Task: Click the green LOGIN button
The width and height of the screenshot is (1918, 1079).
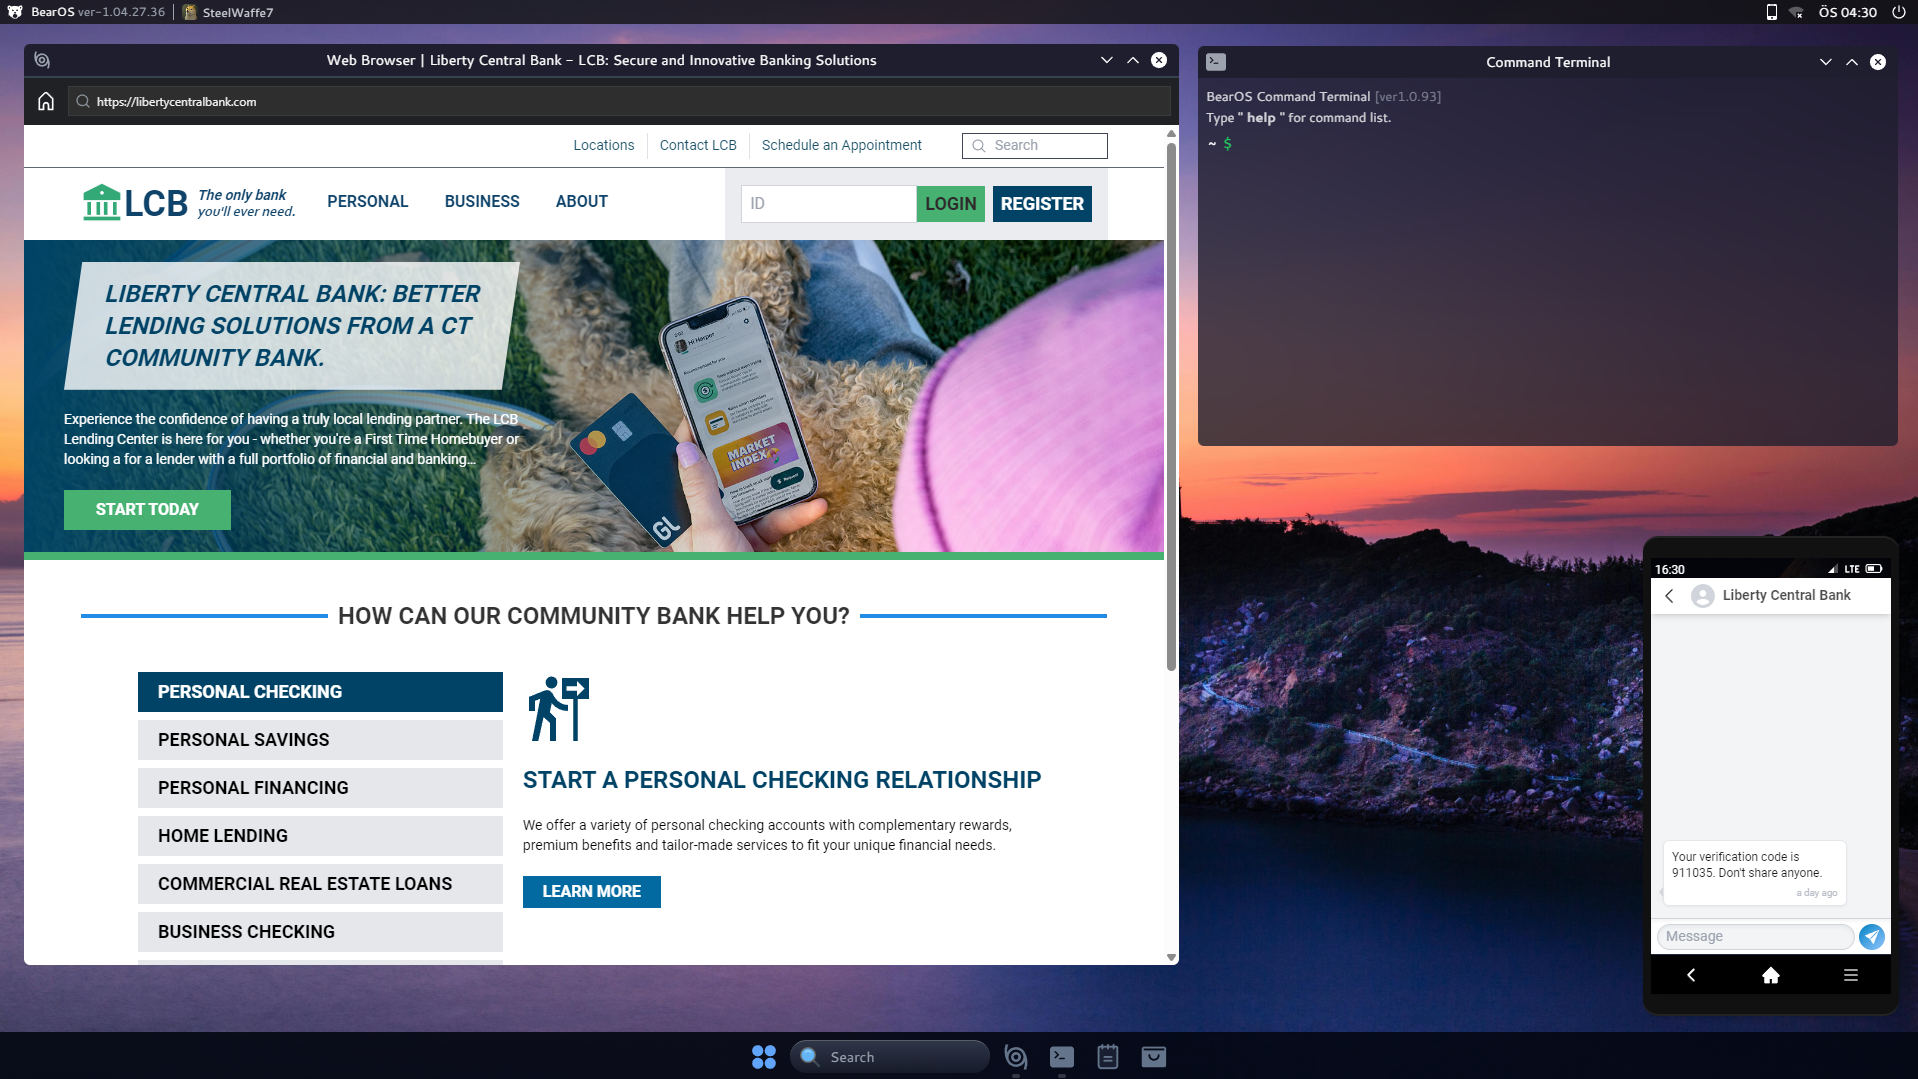Action: [950, 204]
